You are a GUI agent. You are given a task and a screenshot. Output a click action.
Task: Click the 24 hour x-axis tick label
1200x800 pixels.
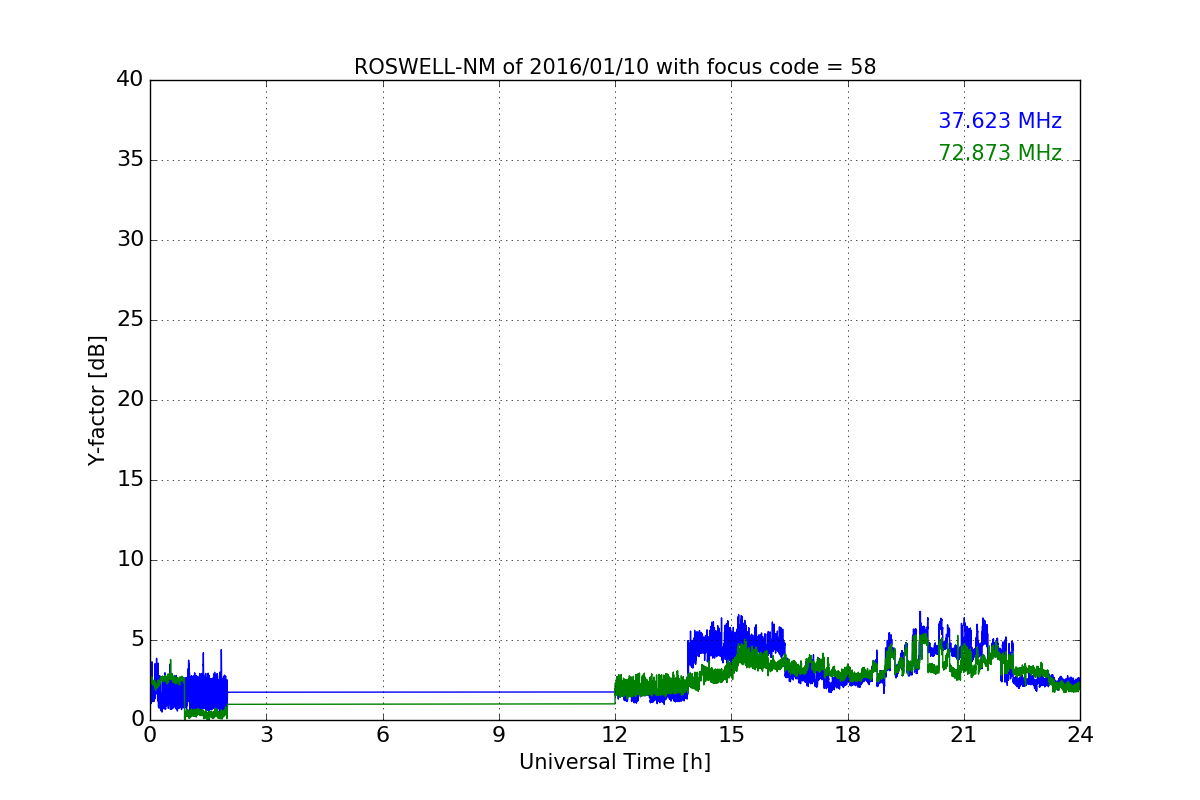(x=1080, y=735)
